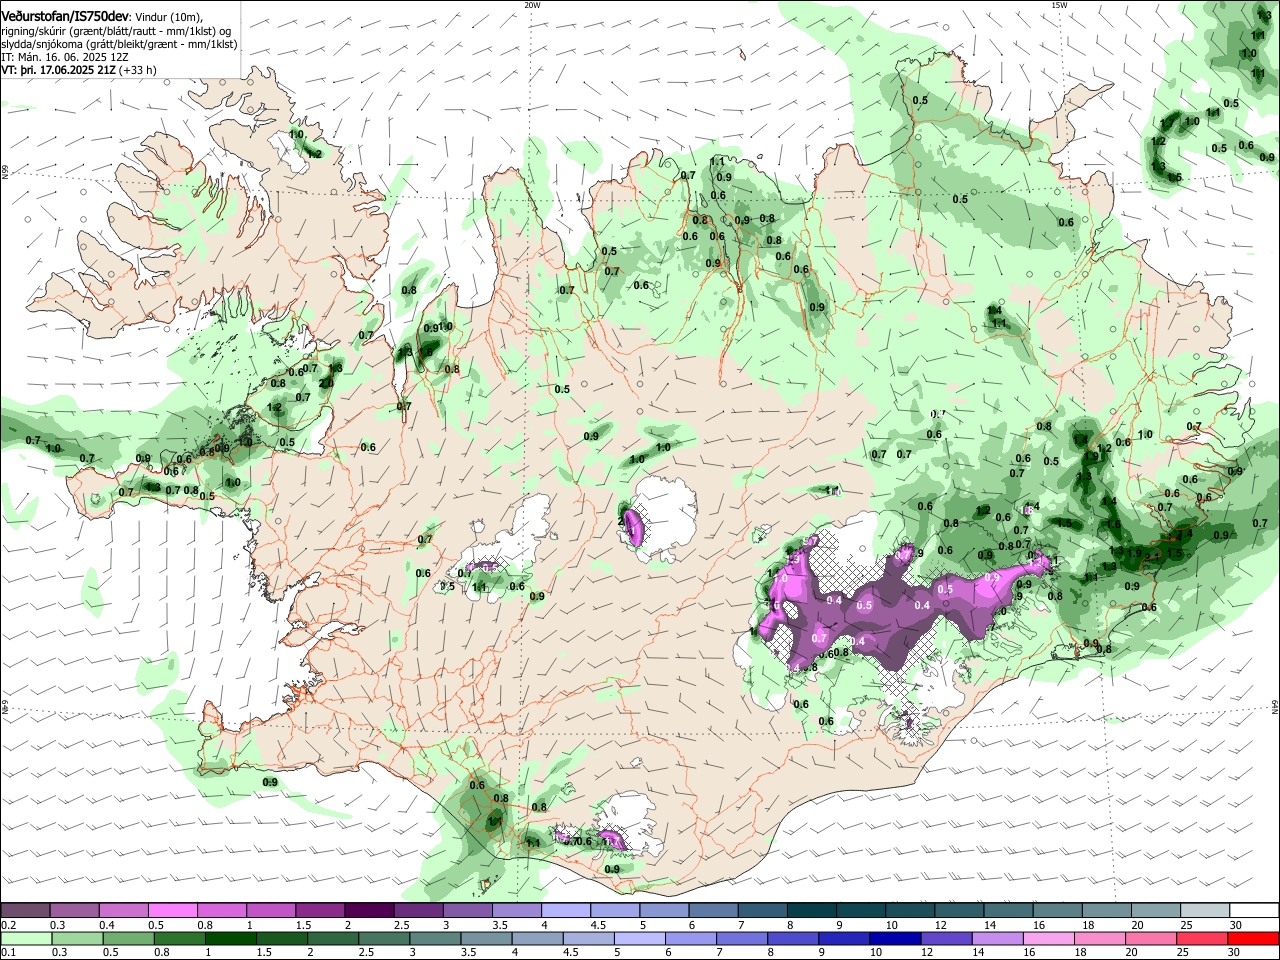Pick the red-pink 25–30 rain legend swatch

pos(1203,938)
